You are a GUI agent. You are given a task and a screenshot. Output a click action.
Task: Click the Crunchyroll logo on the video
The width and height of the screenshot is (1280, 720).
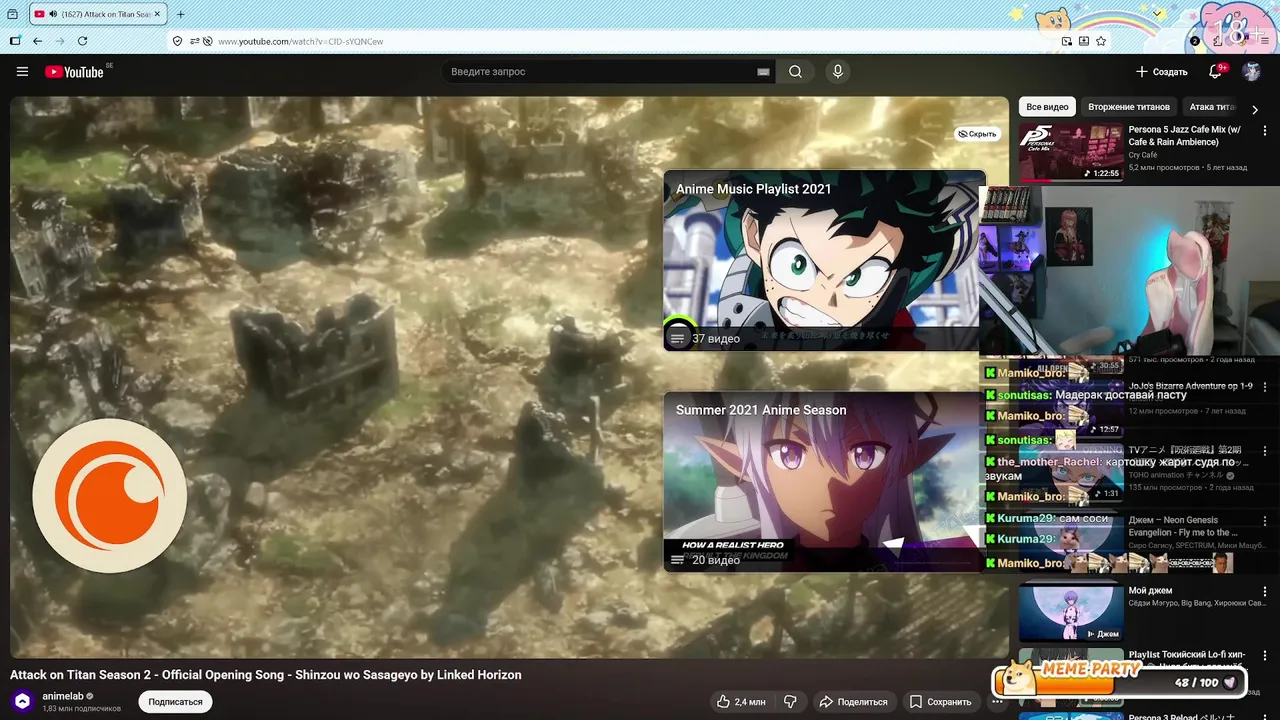[109, 496]
